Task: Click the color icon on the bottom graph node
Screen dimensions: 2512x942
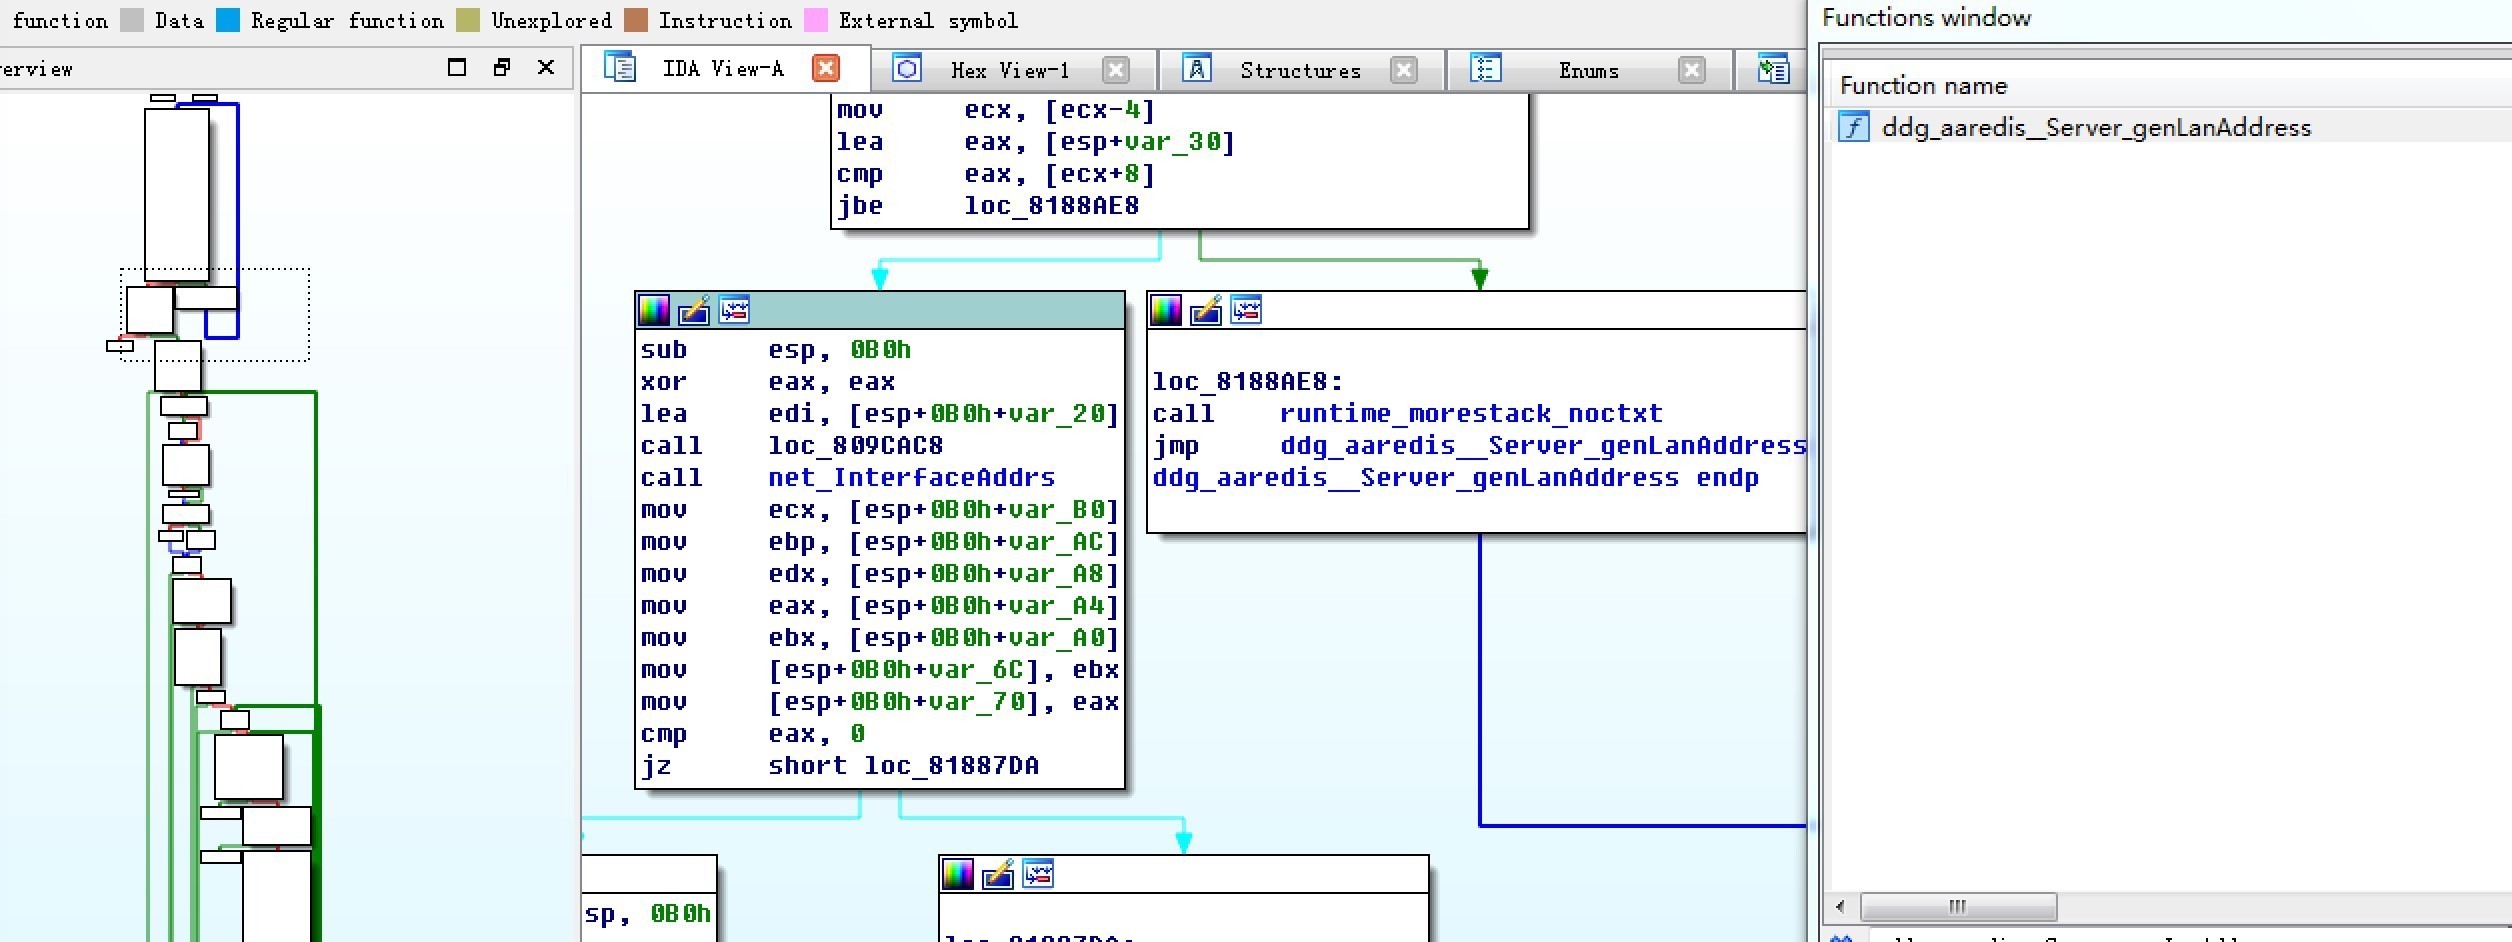Action: coord(958,875)
